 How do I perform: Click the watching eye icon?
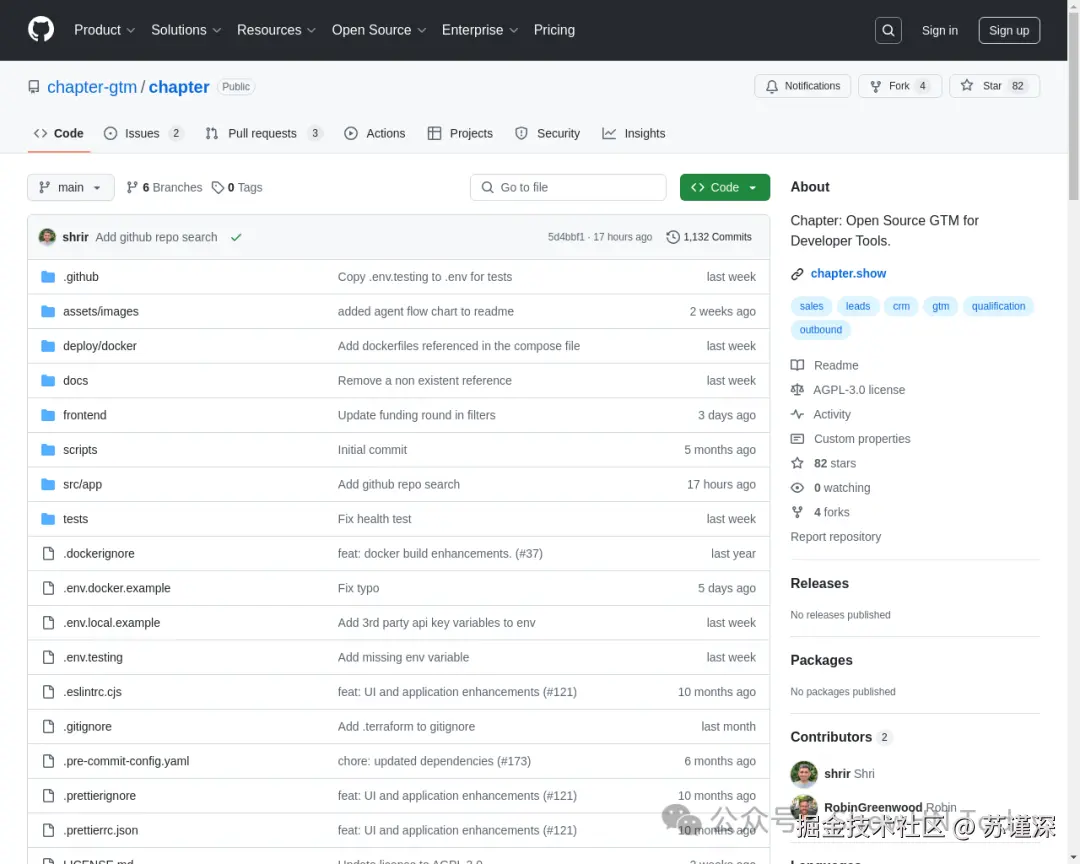click(x=797, y=488)
